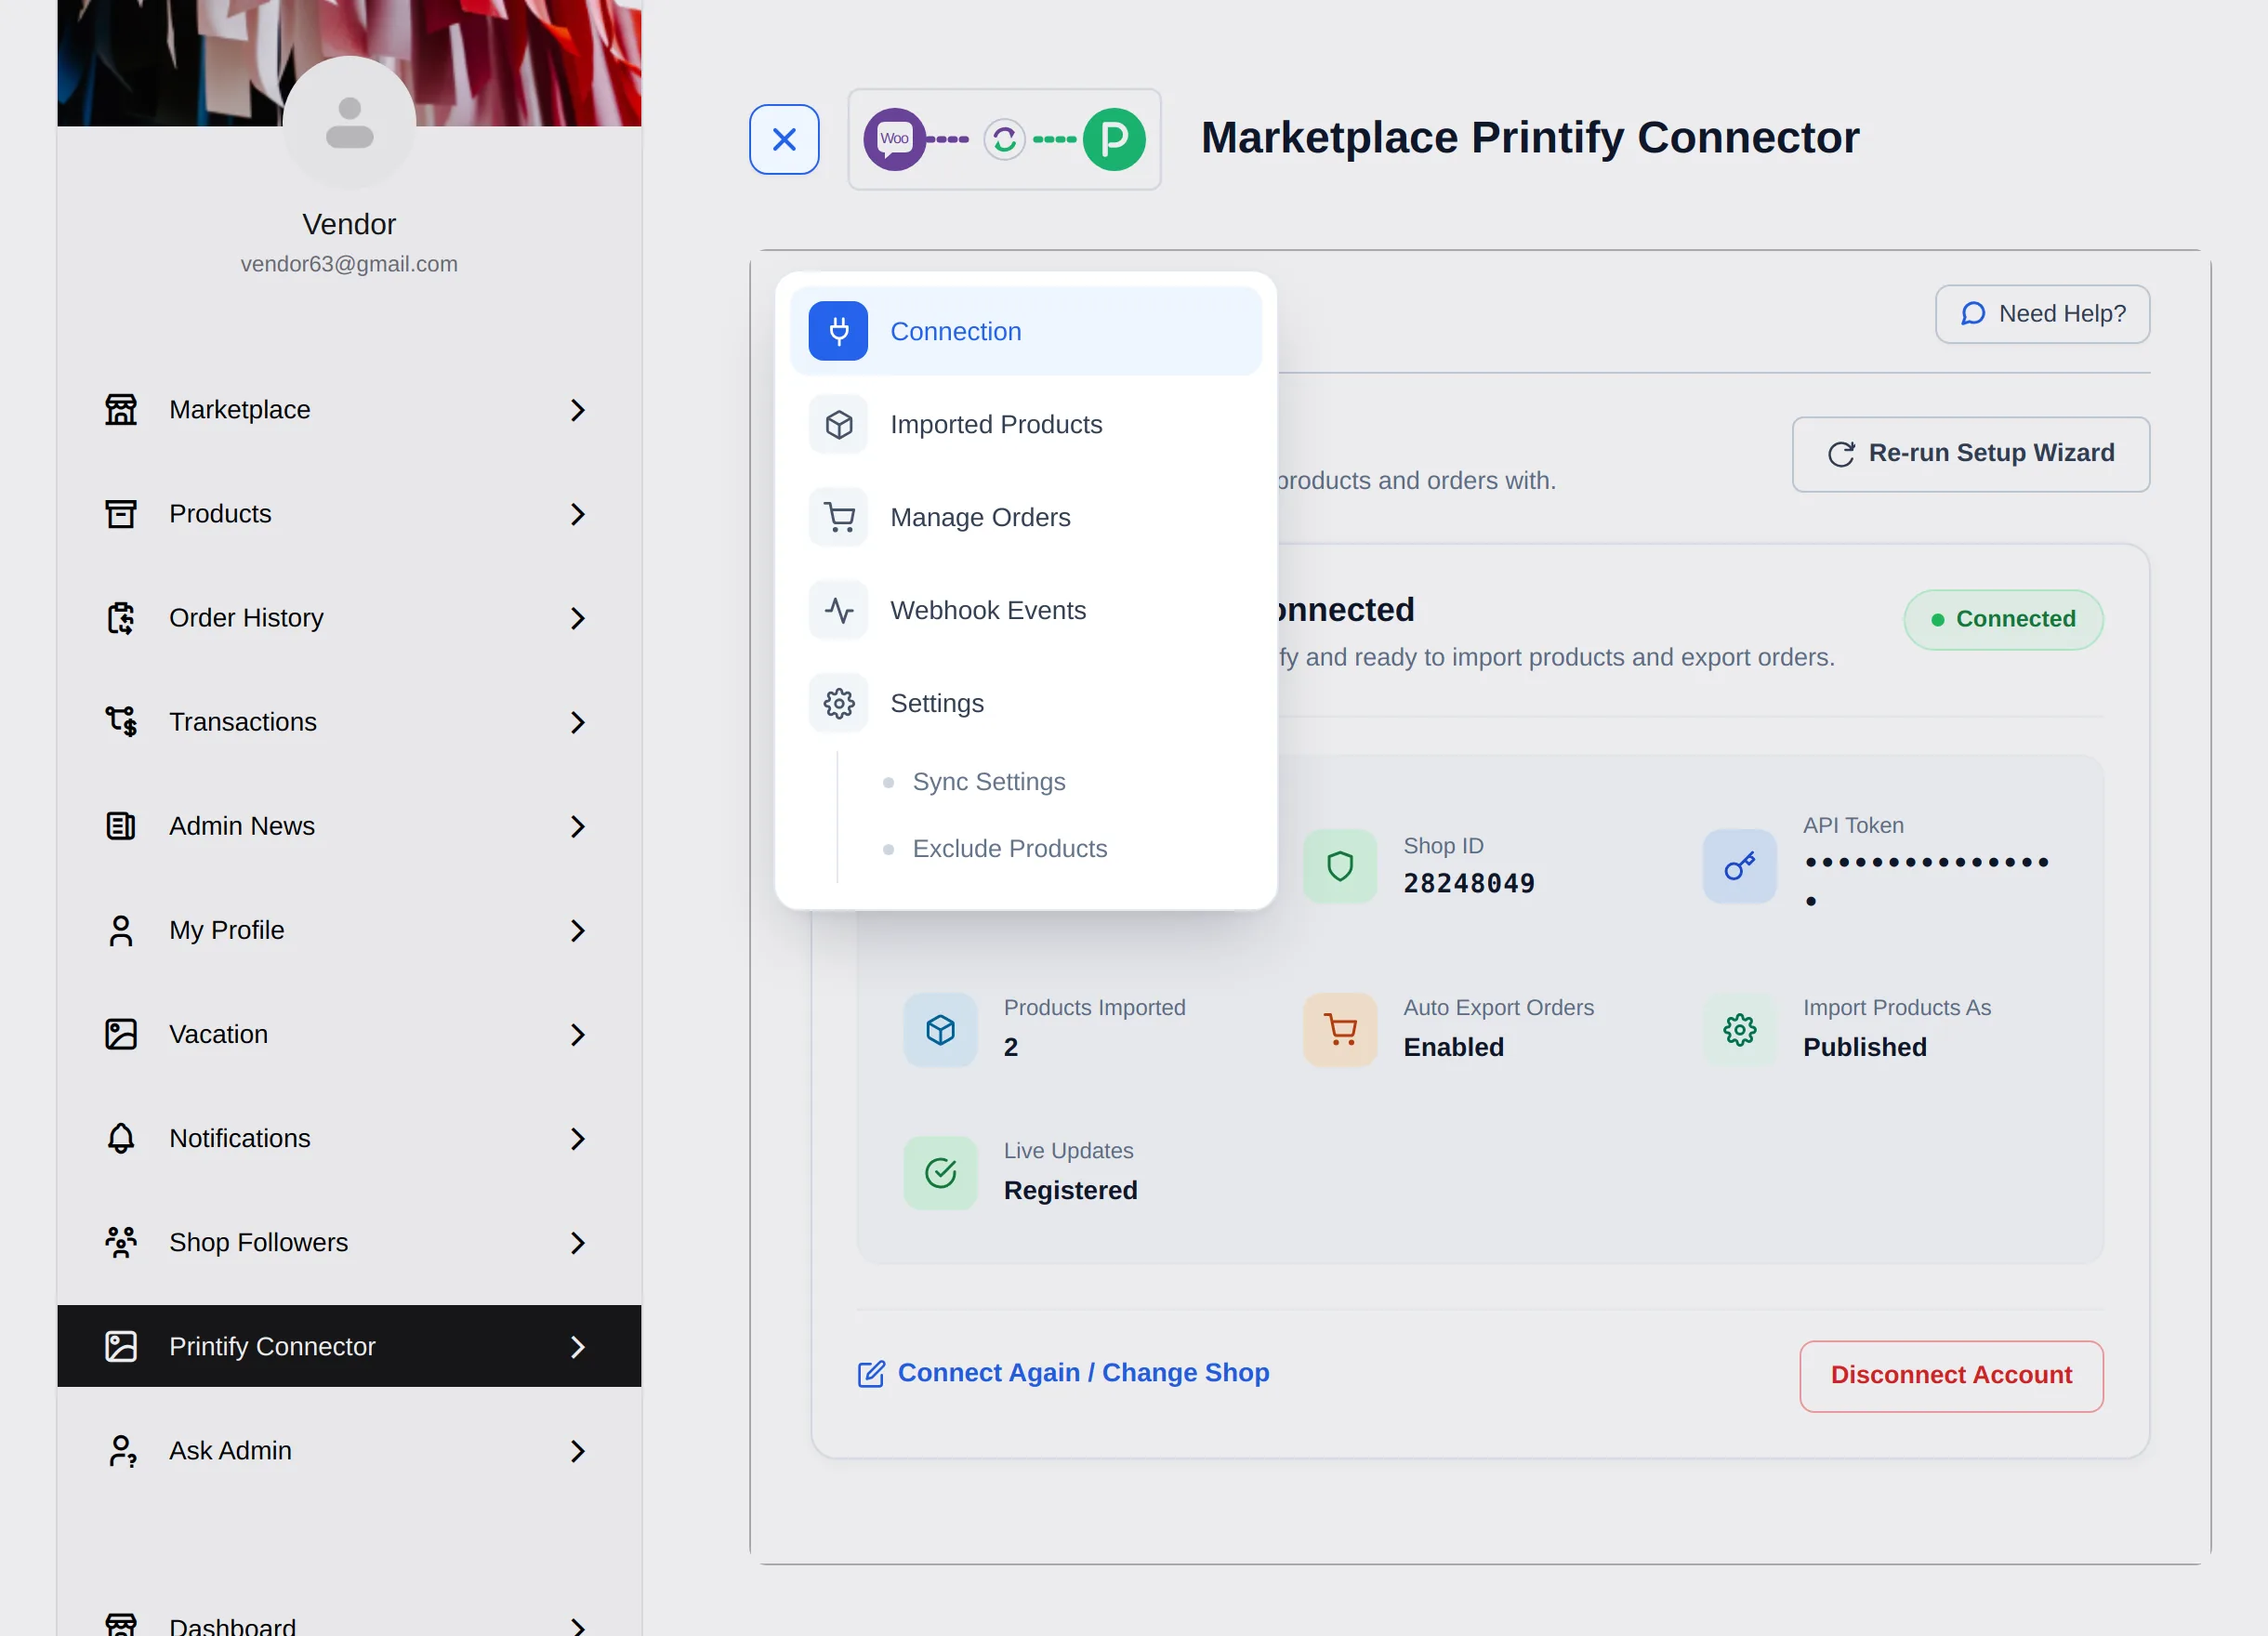
Task: Open Imported Products from the menu
Action: pyautogui.click(x=1026, y=424)
